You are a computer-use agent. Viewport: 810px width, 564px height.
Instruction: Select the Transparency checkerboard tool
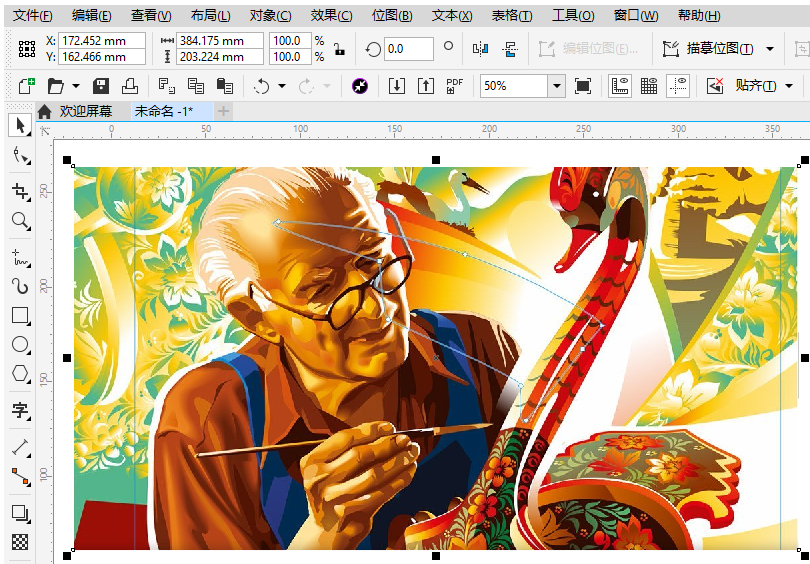(20, 542)
